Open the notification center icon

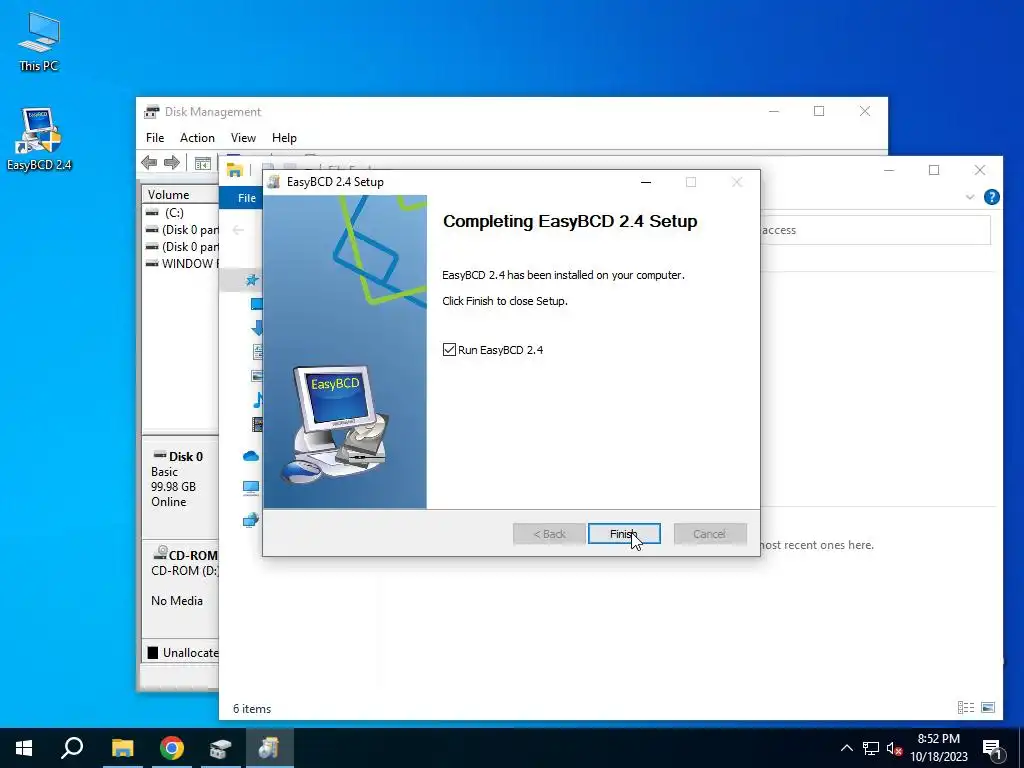tap(992, 748)
